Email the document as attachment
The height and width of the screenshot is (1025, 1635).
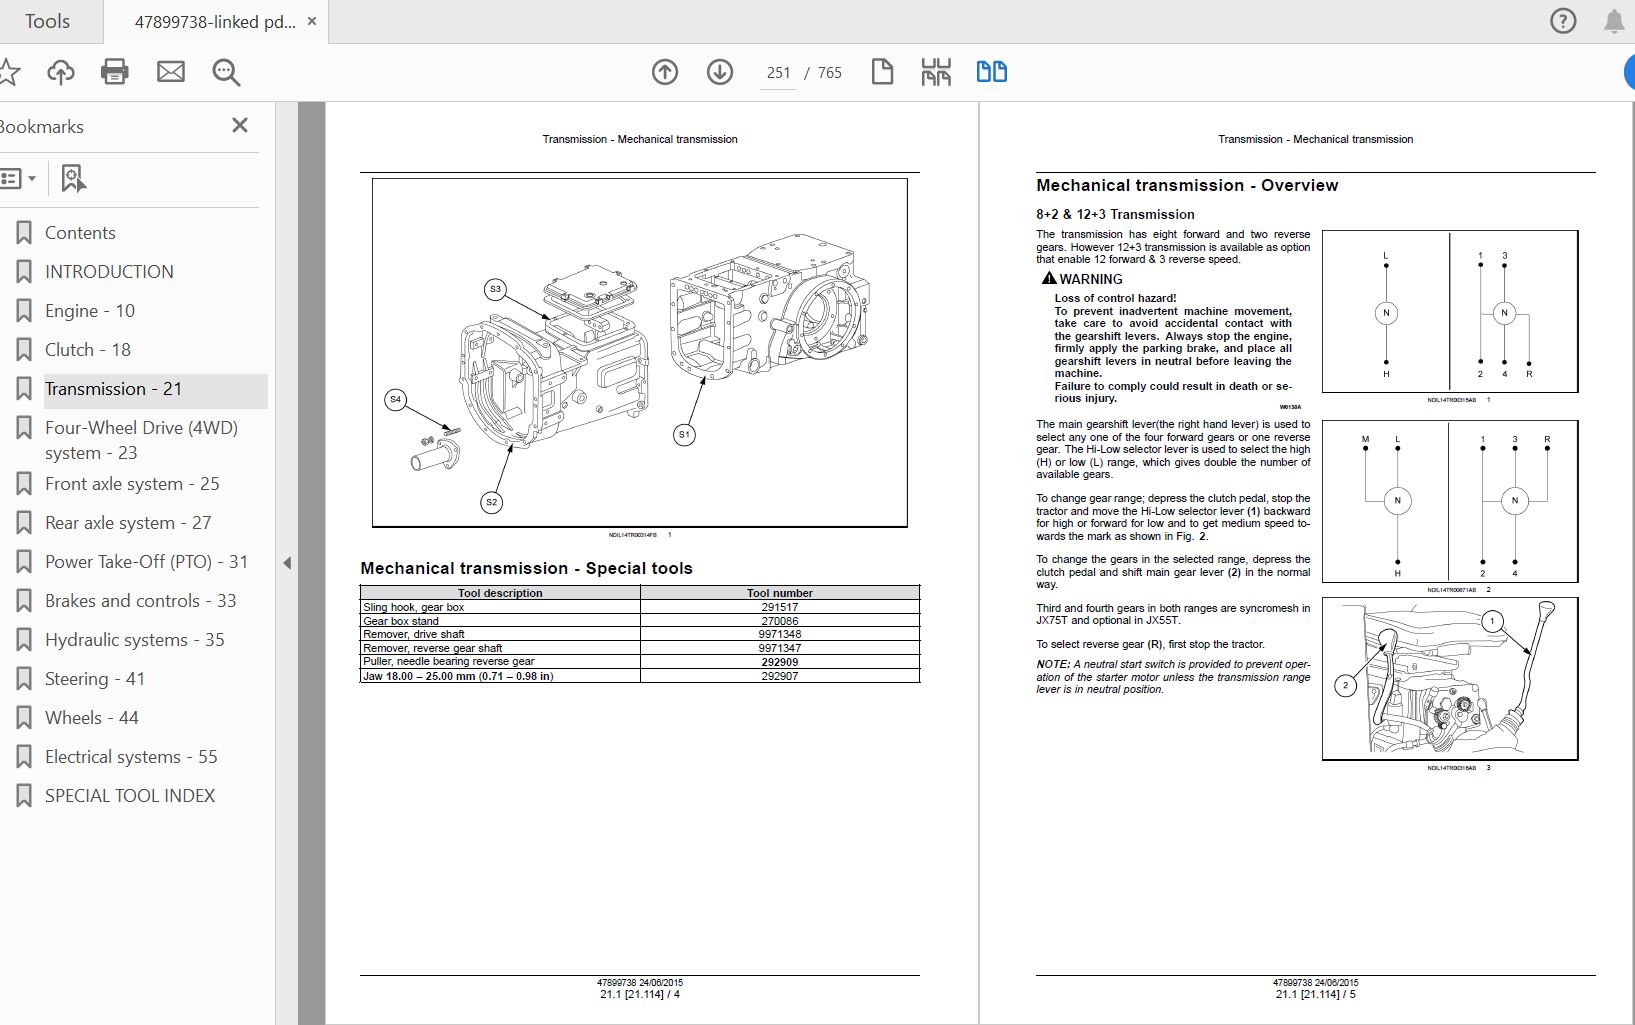click(x=170, y=72)
